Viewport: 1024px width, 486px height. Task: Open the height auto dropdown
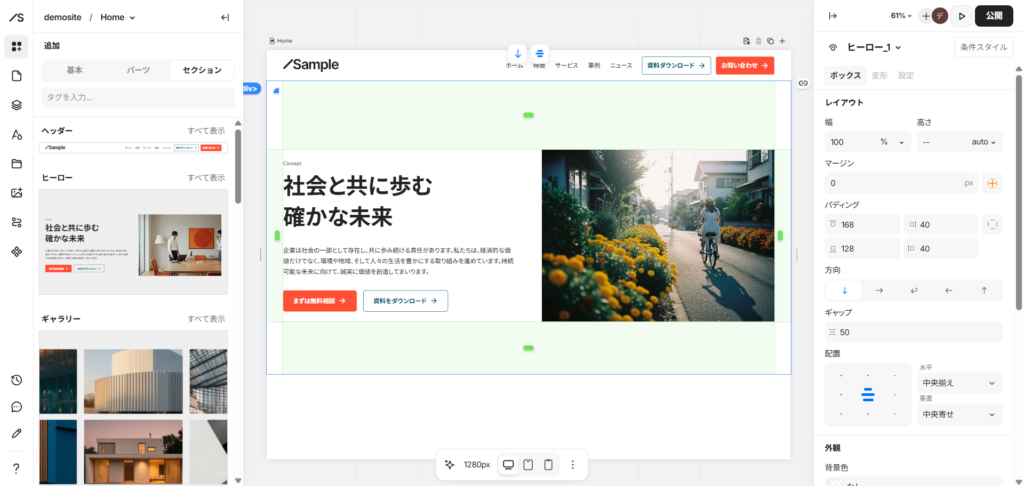pyautogui.click(x=984, y=142)
